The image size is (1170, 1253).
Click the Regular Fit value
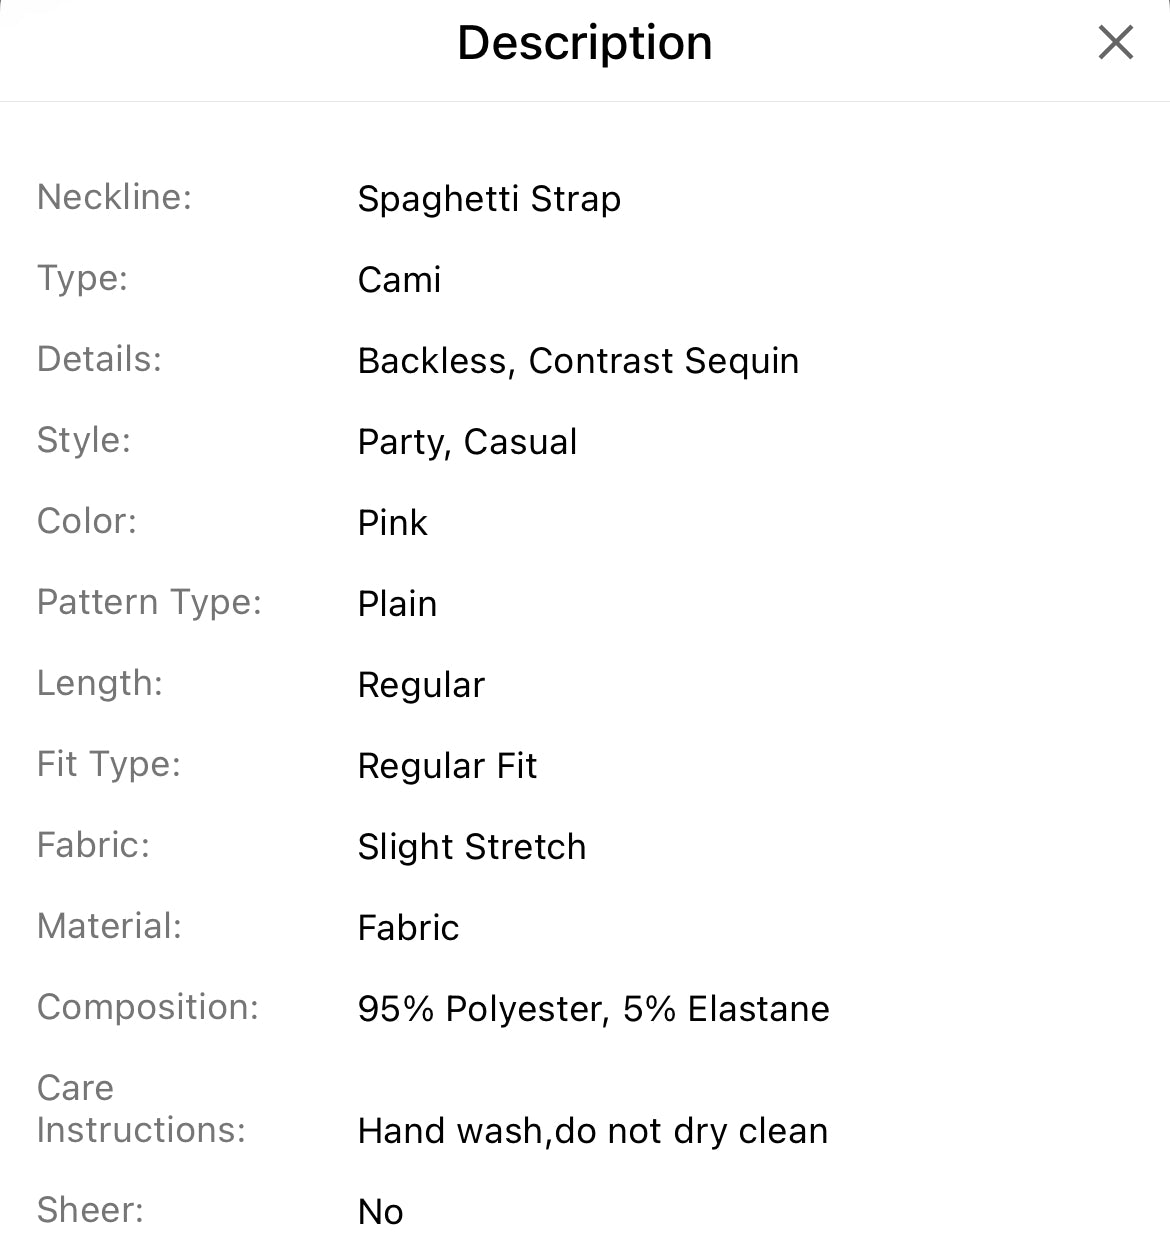pyautogui.click(x=447, y=766)
